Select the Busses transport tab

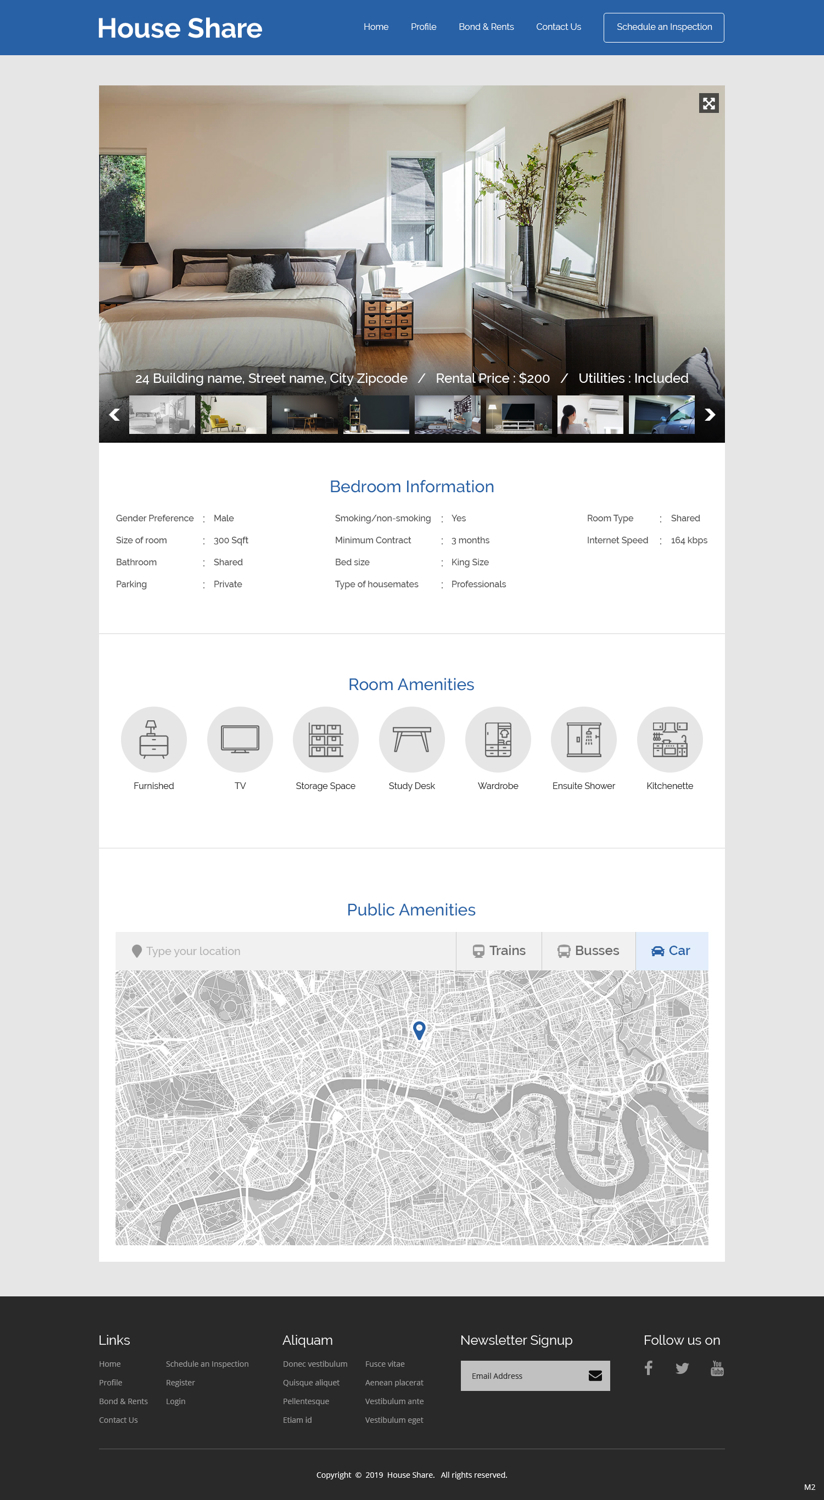click(588, 951)
